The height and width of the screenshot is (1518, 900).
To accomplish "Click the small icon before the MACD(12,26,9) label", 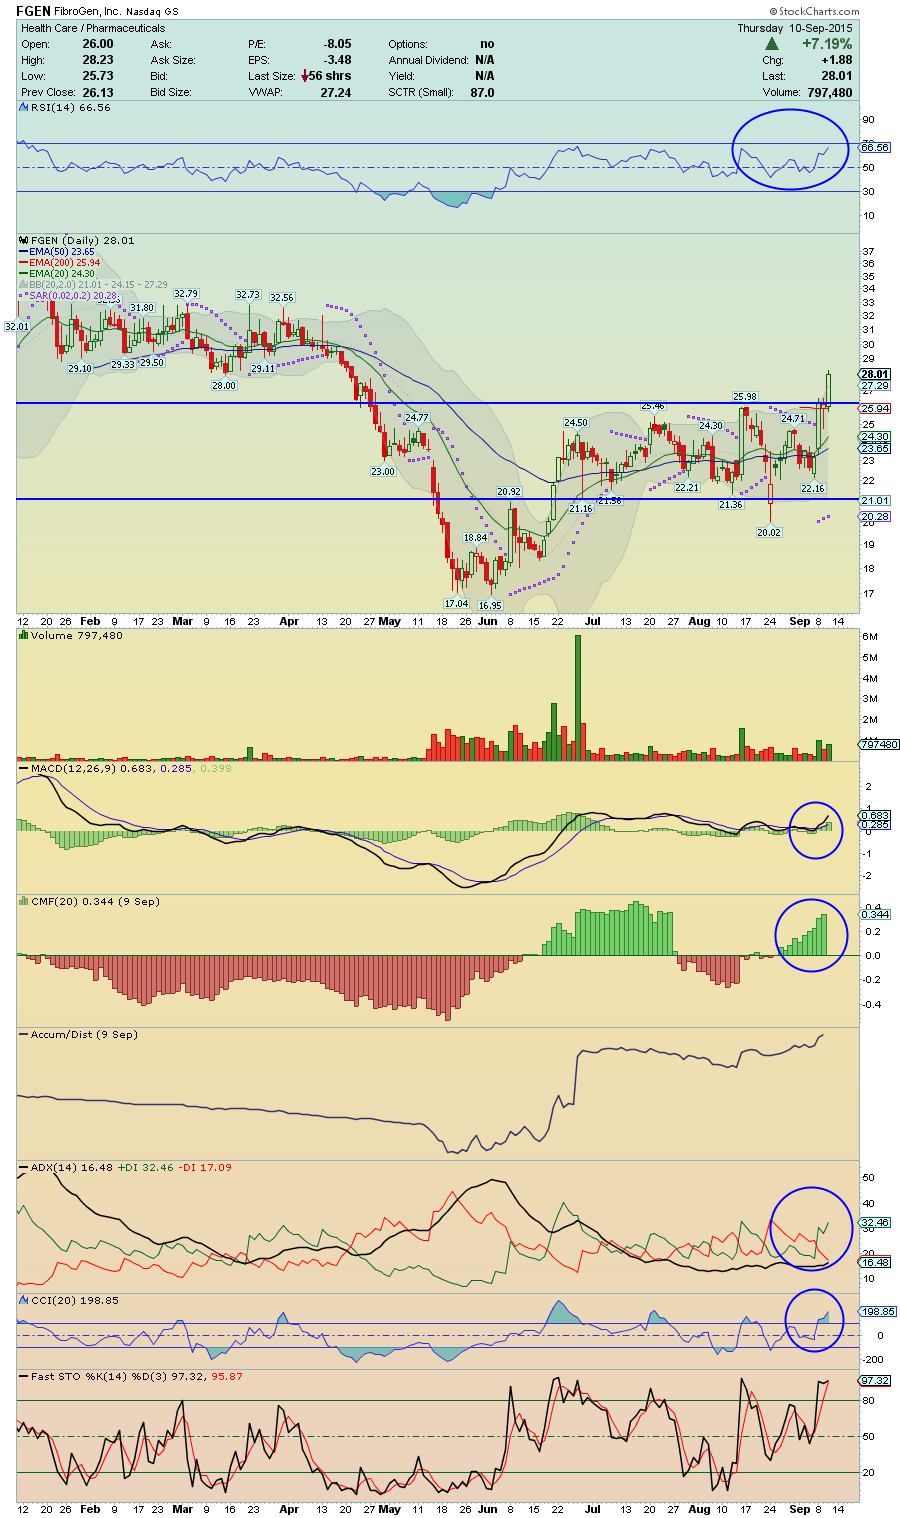I will click(25, 768).
